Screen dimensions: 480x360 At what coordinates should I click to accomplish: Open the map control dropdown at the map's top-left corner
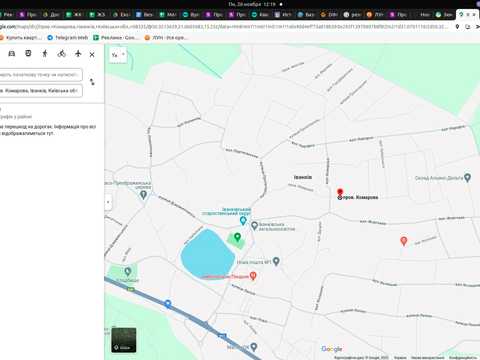click(x=118, y=55)
